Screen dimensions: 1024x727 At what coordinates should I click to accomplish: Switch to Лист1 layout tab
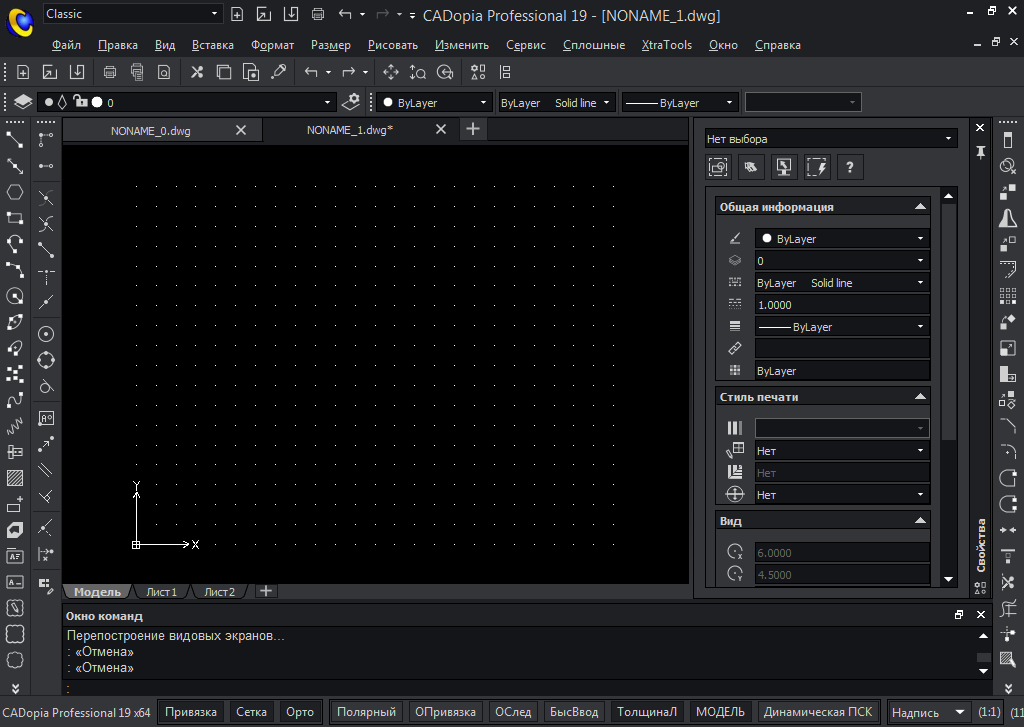coord(161,592)
